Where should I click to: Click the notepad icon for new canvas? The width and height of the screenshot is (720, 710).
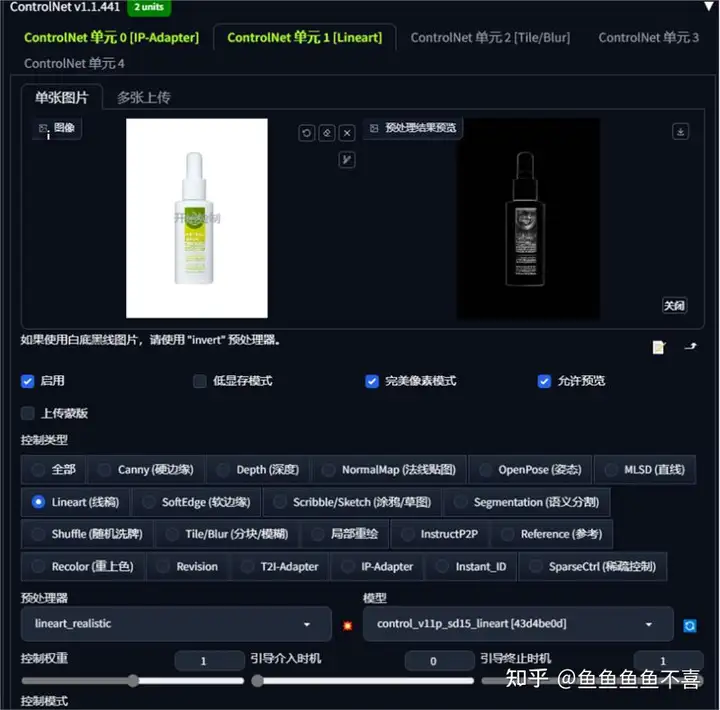[659, 347]
